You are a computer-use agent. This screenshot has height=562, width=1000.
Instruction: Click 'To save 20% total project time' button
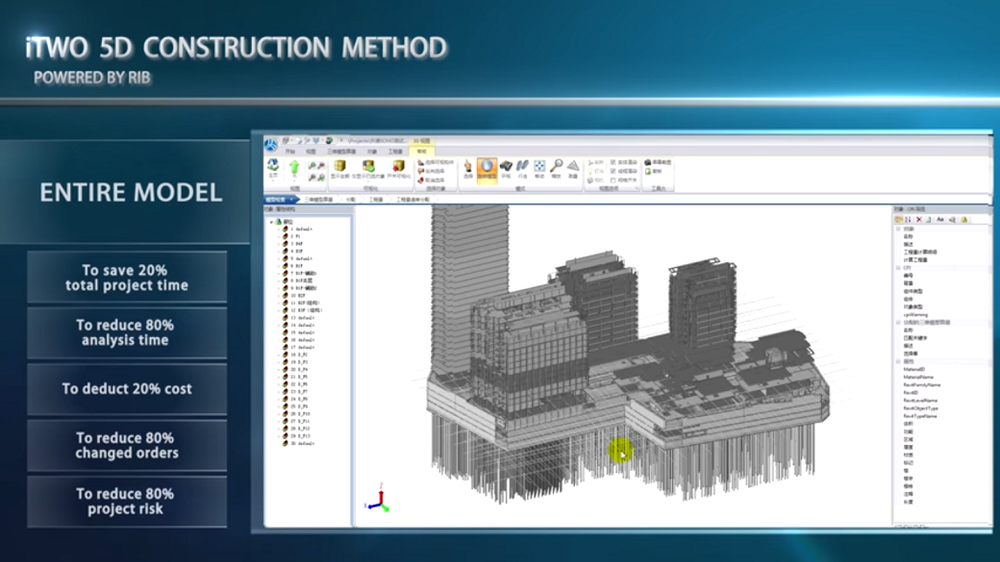point(127,277)
